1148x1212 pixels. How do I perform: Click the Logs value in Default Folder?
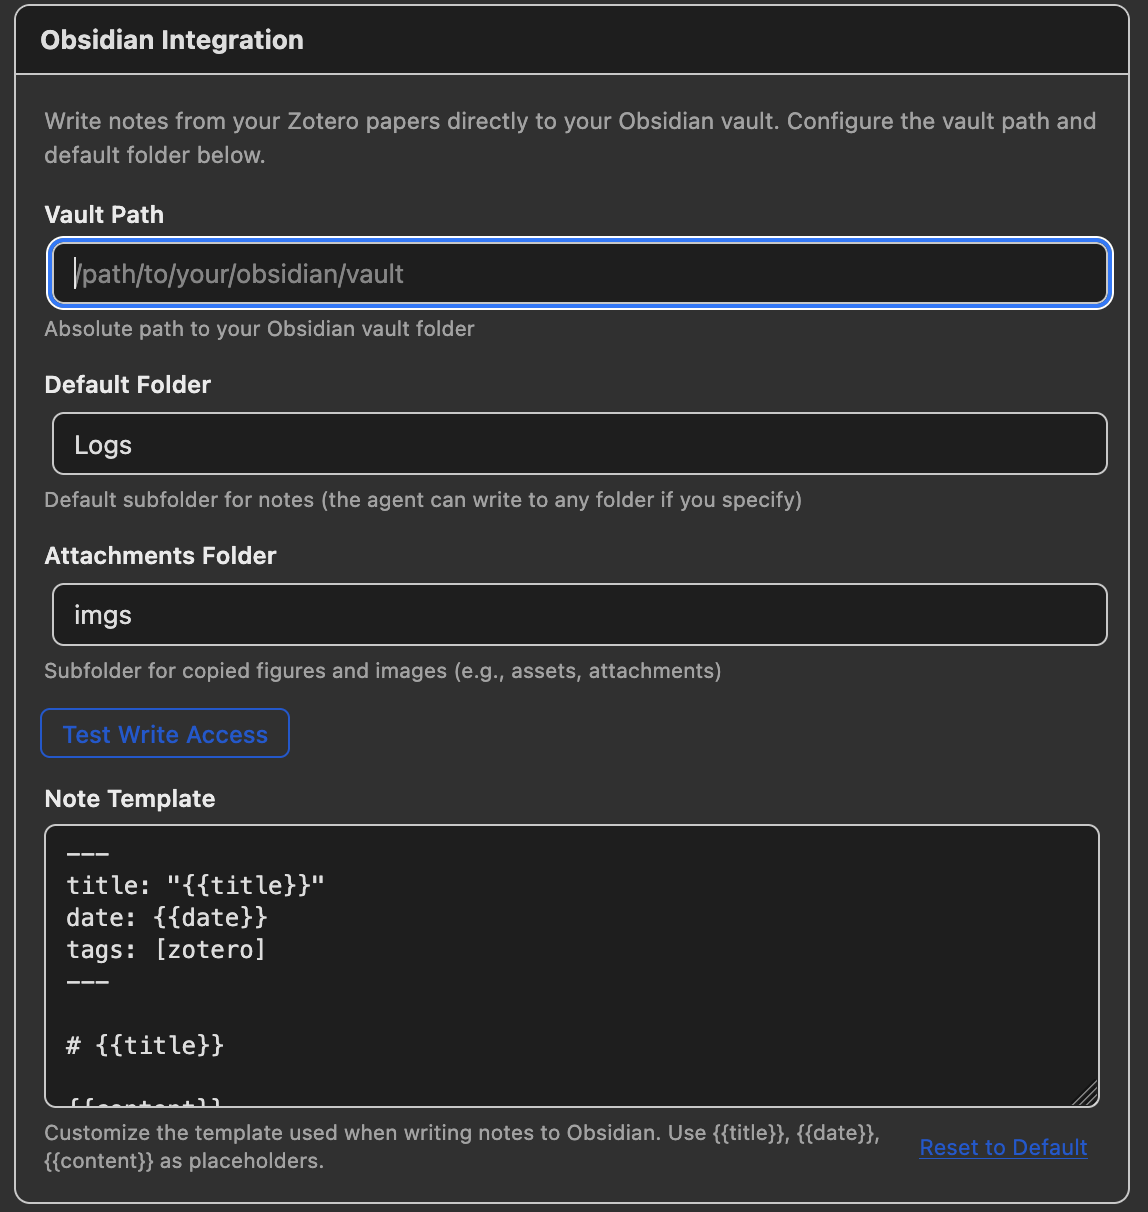click(x=102, y=444)
